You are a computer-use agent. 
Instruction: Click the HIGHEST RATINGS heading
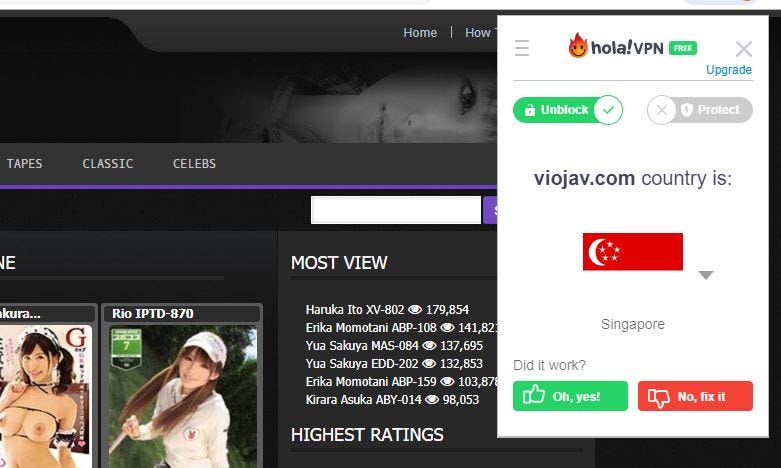click(x=367, y=435)
